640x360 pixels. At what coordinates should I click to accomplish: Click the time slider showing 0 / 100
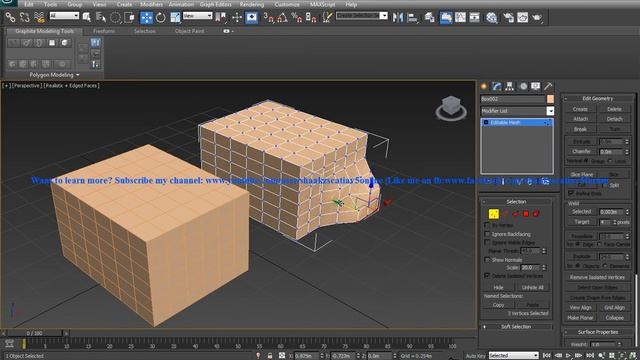(x=34, y=333)
